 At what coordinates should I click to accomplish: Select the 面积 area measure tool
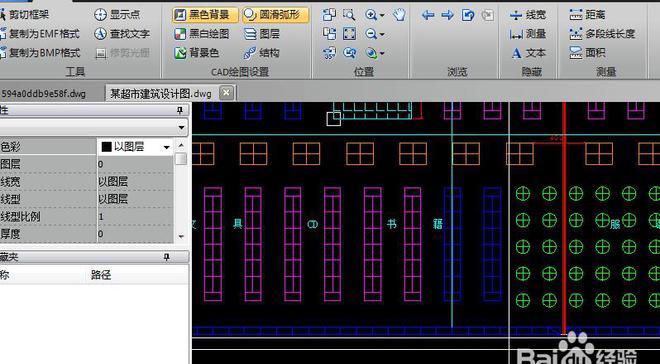coord(588,53)
